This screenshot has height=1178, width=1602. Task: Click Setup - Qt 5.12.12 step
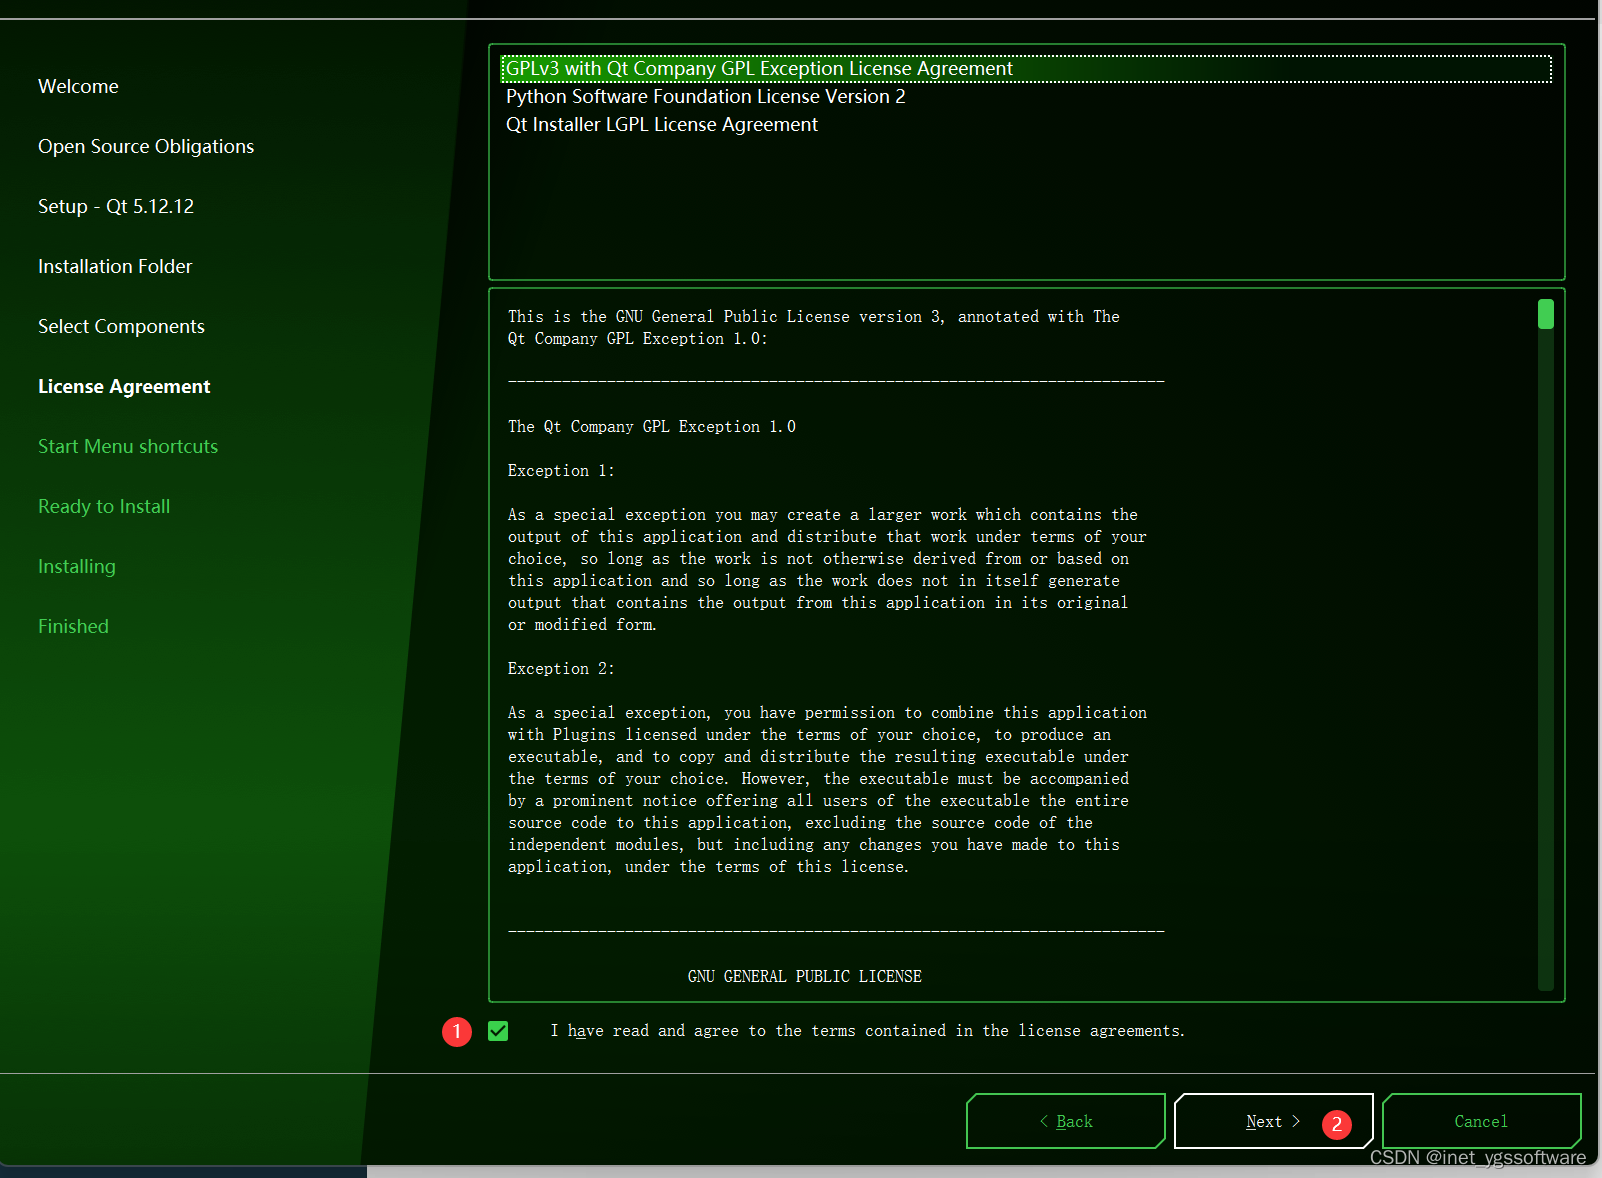[116, 207]
